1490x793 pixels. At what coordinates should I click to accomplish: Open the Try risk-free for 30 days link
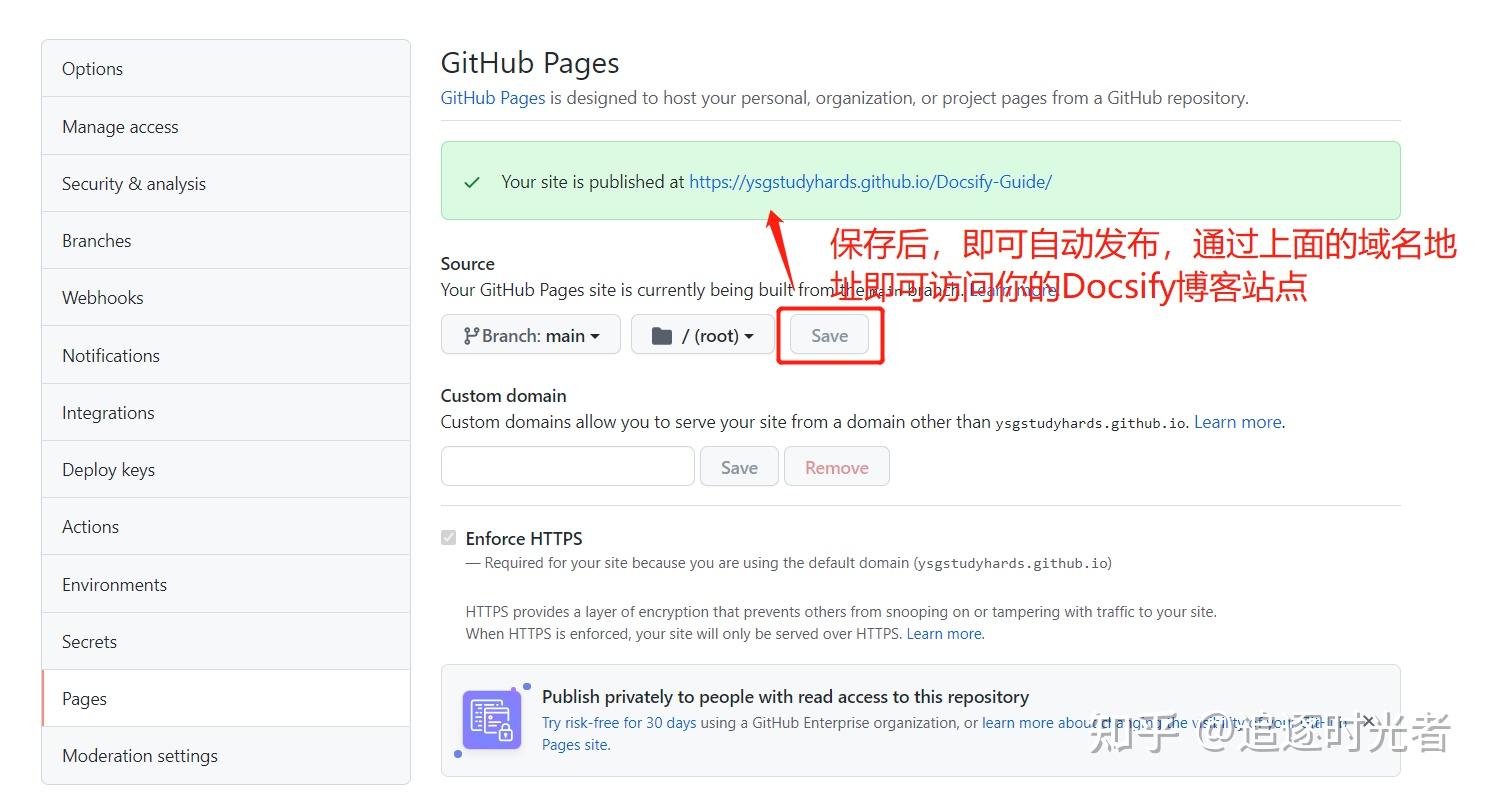pyautogui.click(x=619, y=722)
